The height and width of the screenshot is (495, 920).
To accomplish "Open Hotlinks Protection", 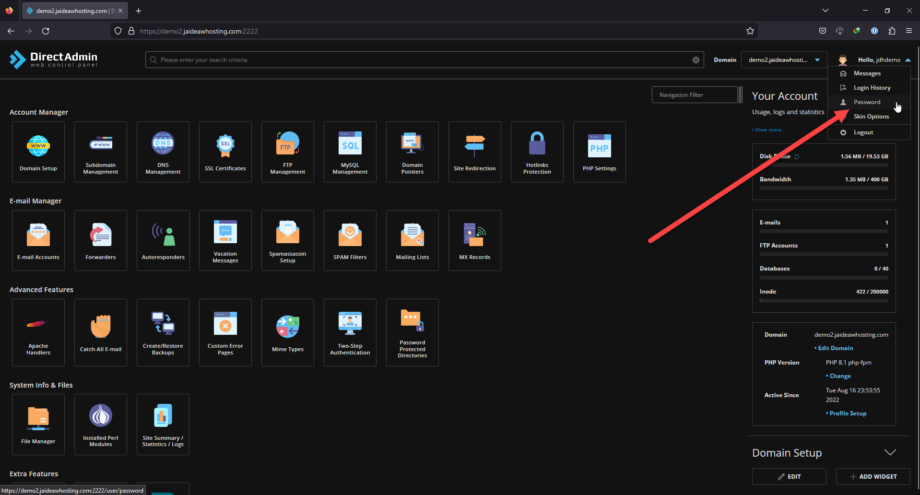I will point(537,151).
